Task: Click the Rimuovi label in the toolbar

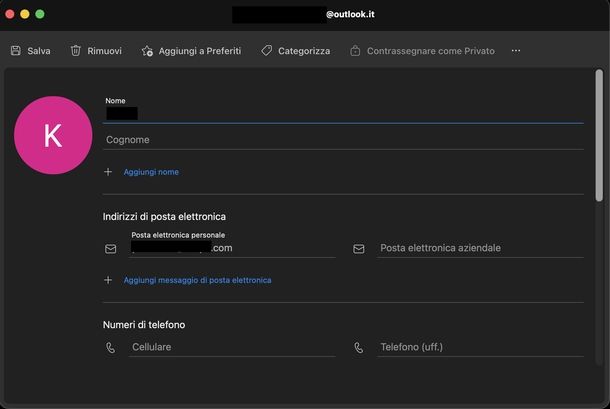Action: click(104, 51)
